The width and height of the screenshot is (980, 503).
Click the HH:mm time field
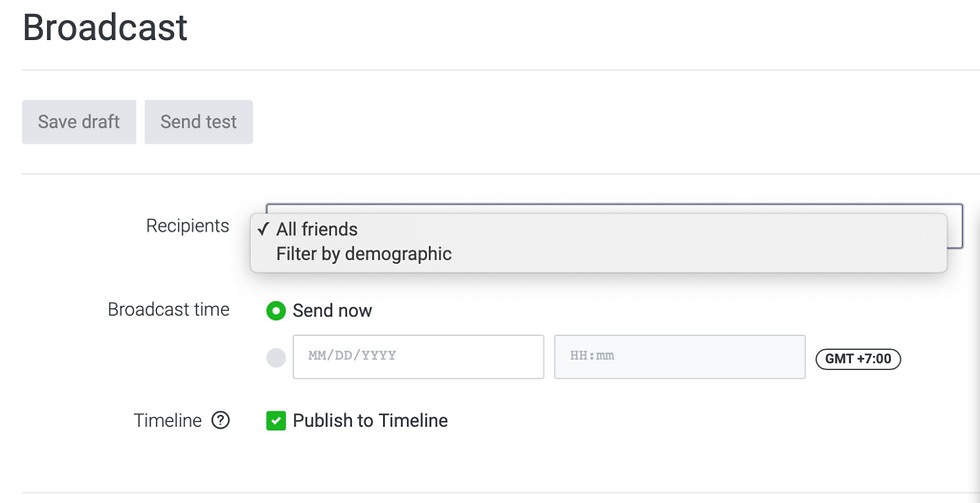pos(679,357)
